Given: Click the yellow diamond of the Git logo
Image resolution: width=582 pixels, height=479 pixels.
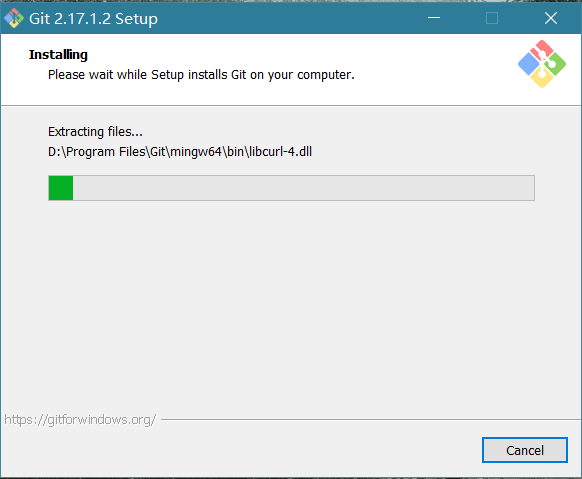Looking at the screenshot, I should coord(542,78).
